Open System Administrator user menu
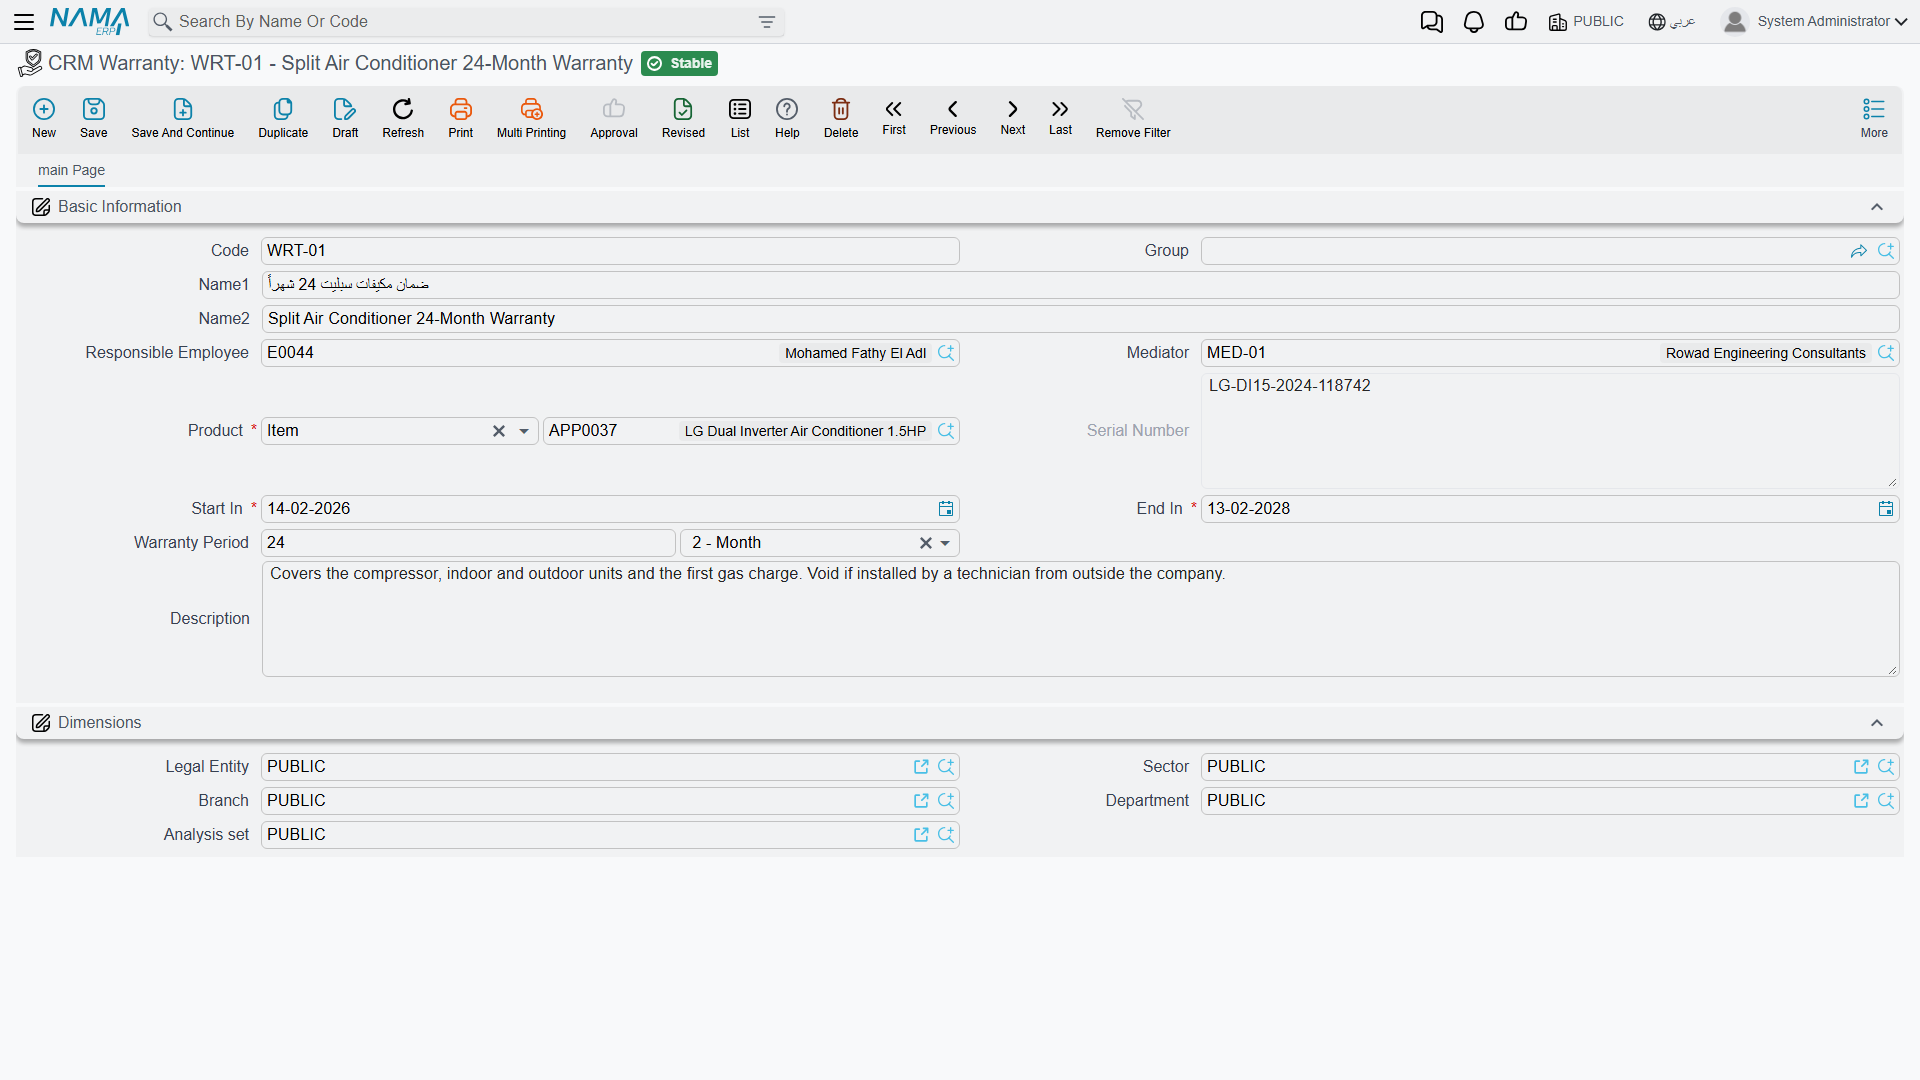 click(1816, 22)
